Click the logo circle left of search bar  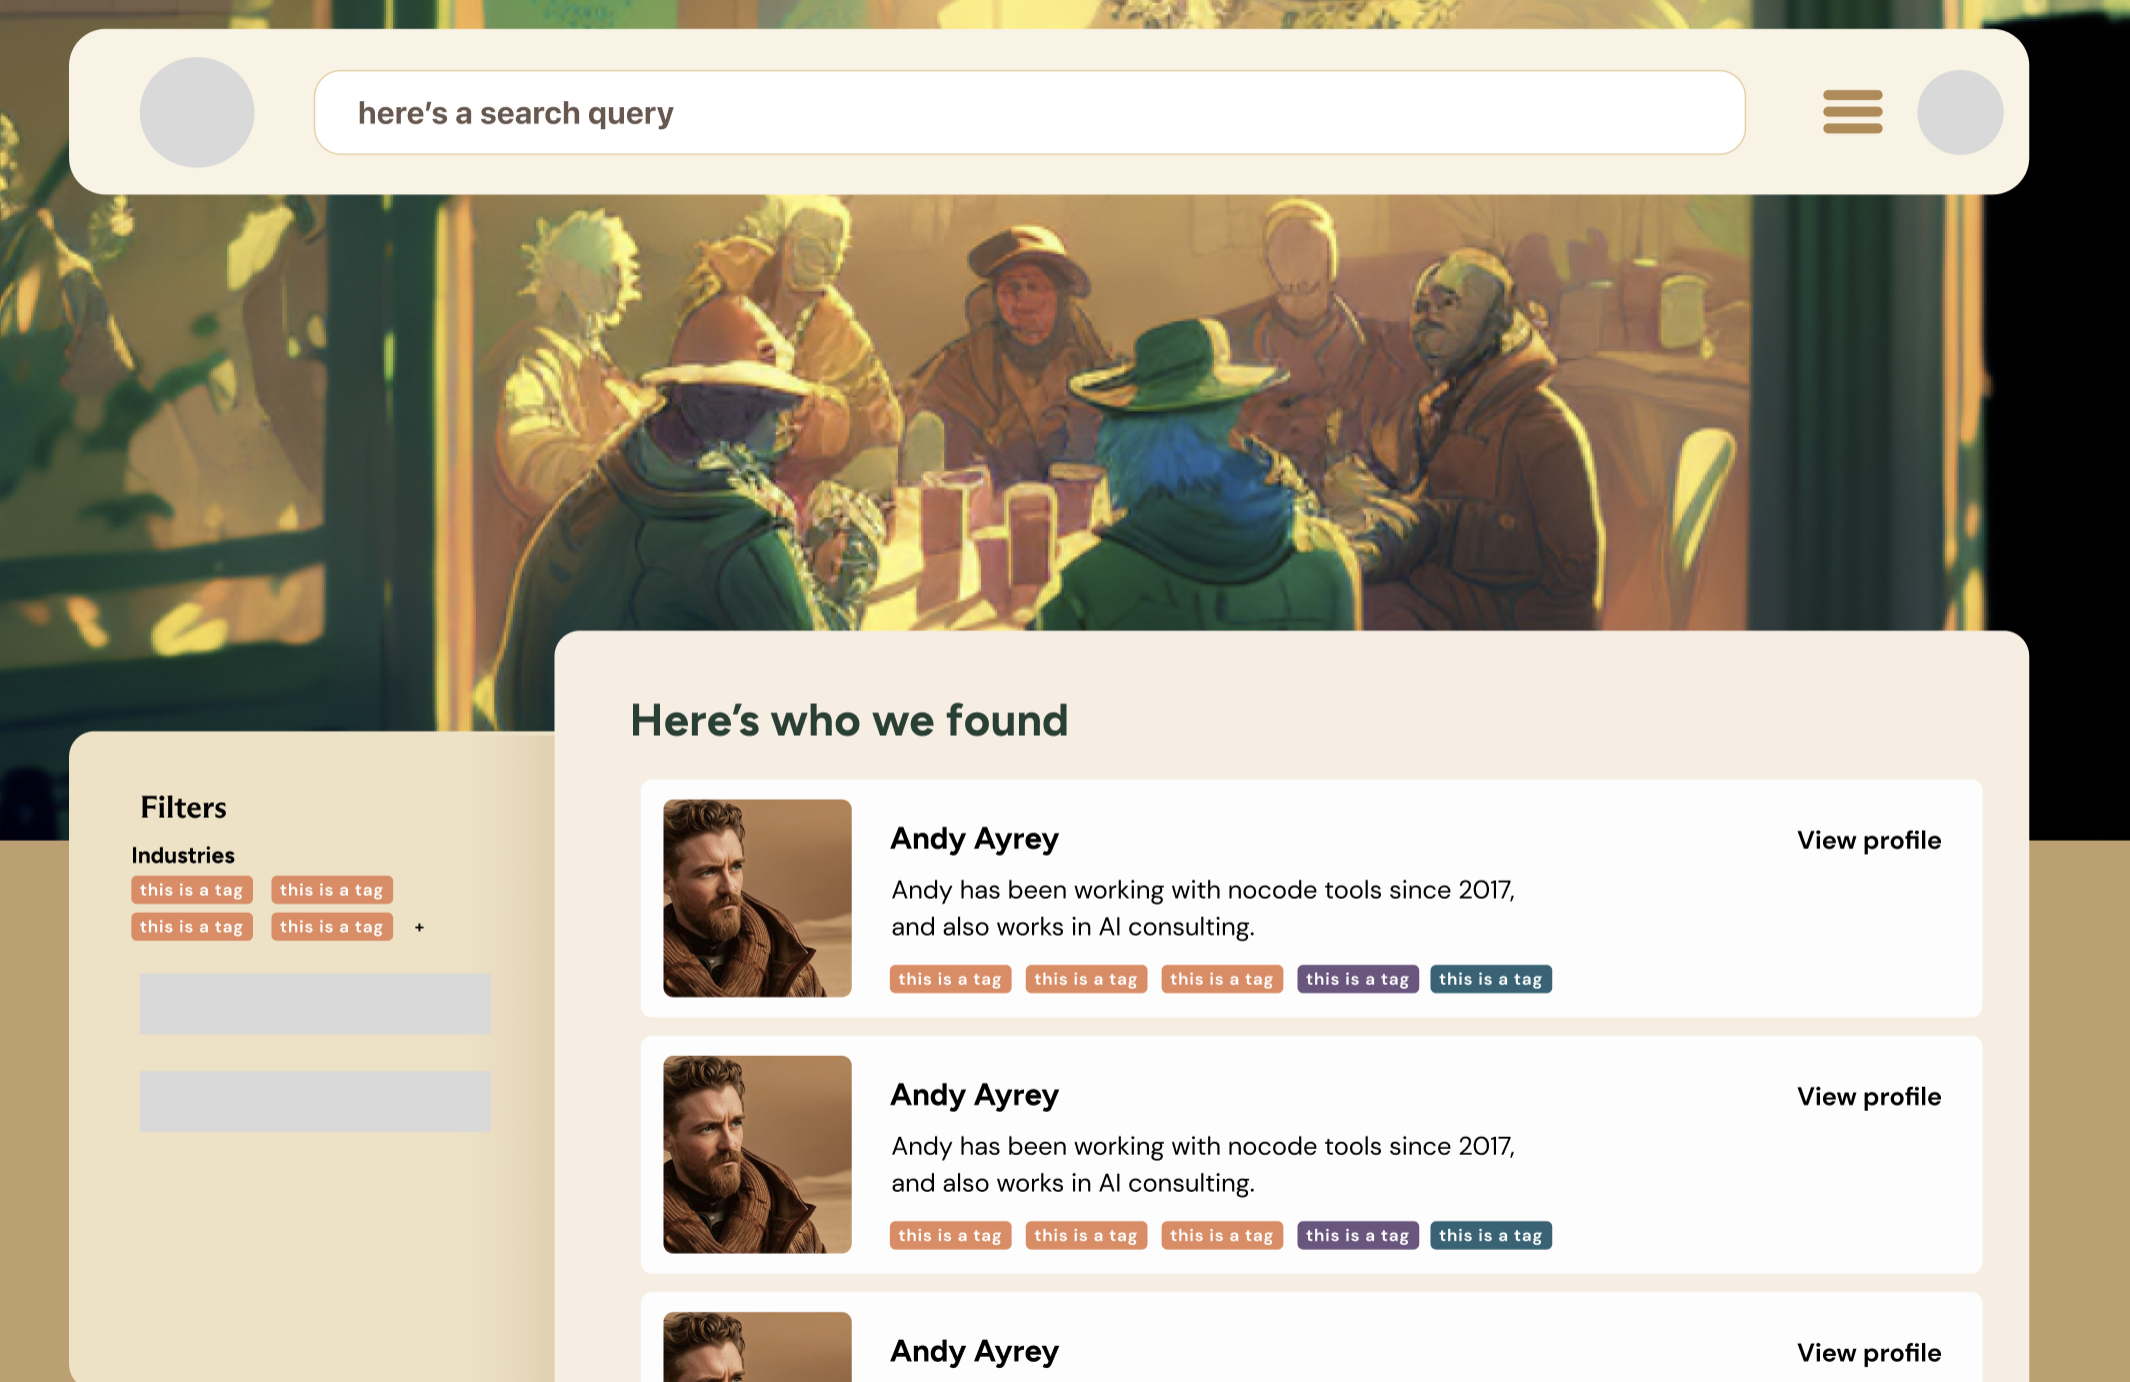(197, 112)
